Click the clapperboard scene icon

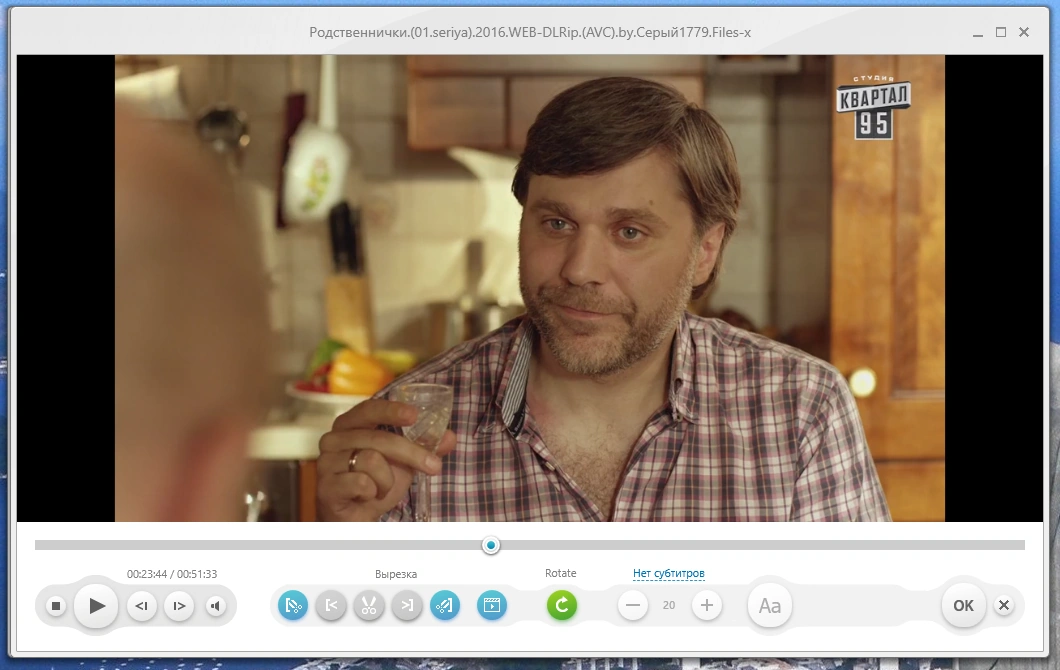pos(492,605)
